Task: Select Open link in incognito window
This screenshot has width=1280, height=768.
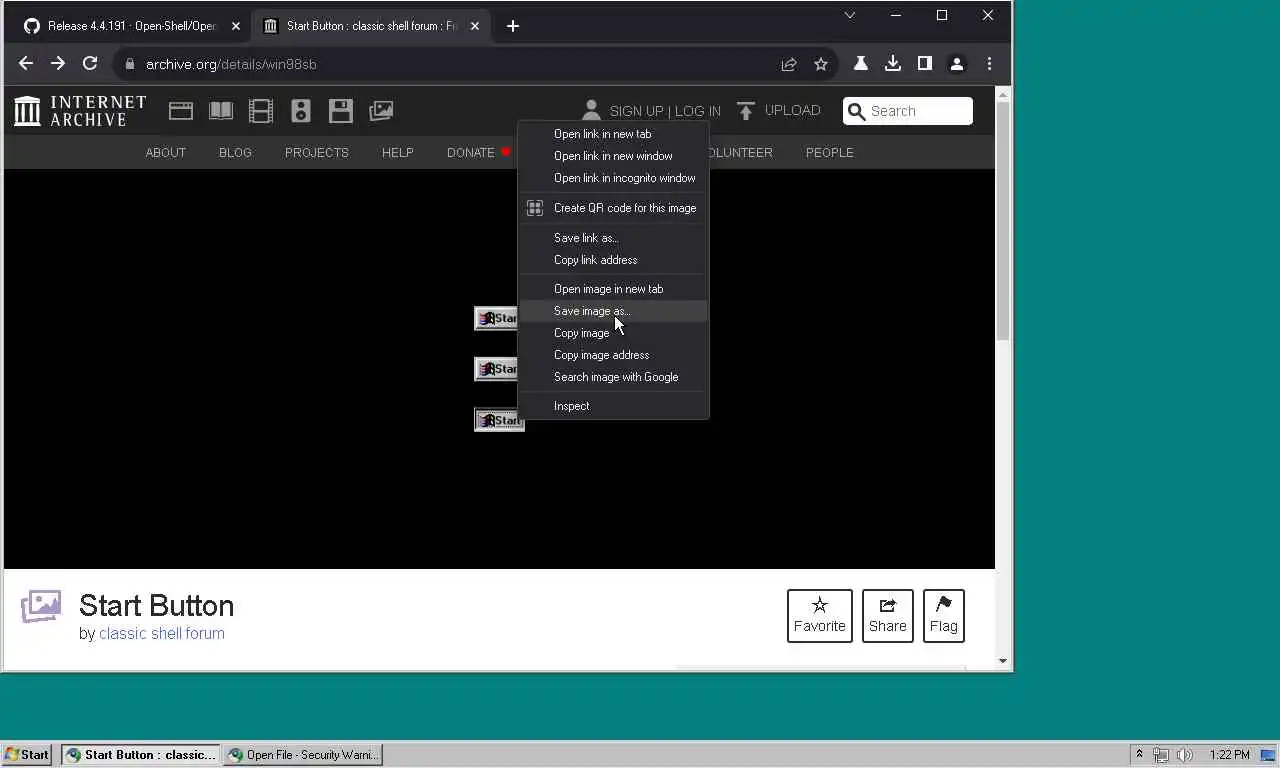Action: 613,178
